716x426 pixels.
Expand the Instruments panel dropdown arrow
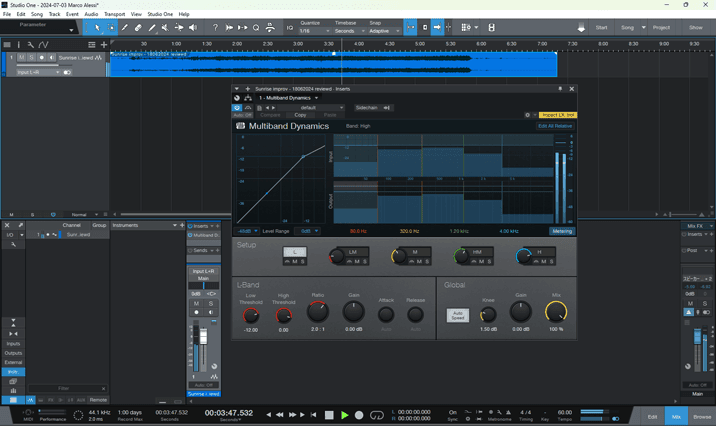tap(175, 225)
